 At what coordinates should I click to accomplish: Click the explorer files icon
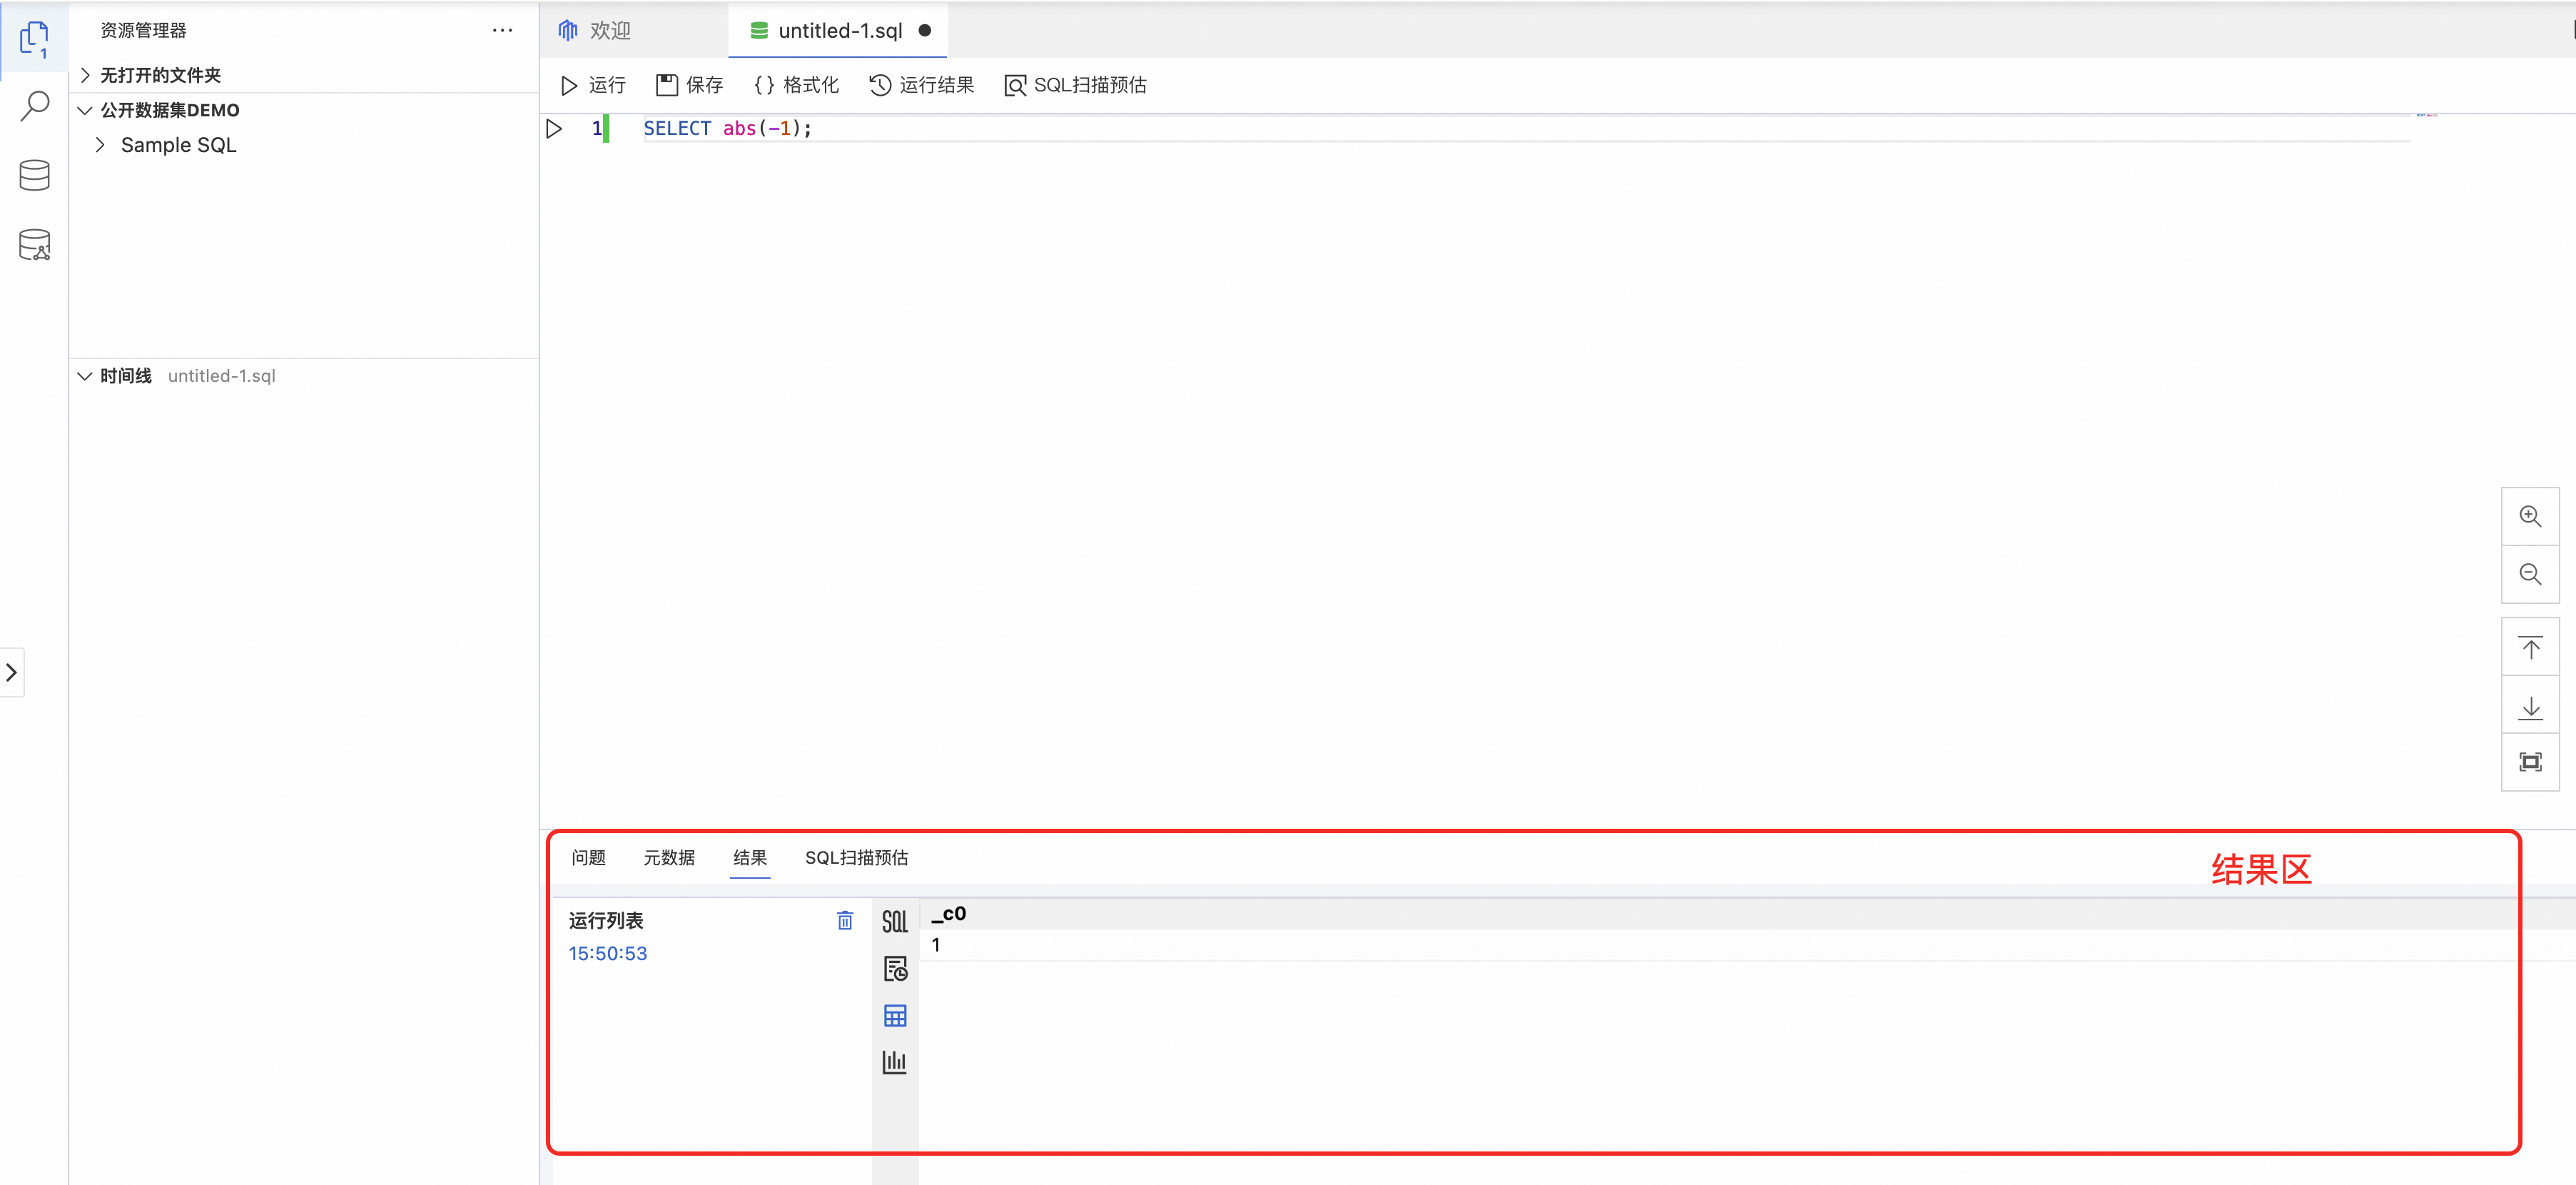click(35, 38)
